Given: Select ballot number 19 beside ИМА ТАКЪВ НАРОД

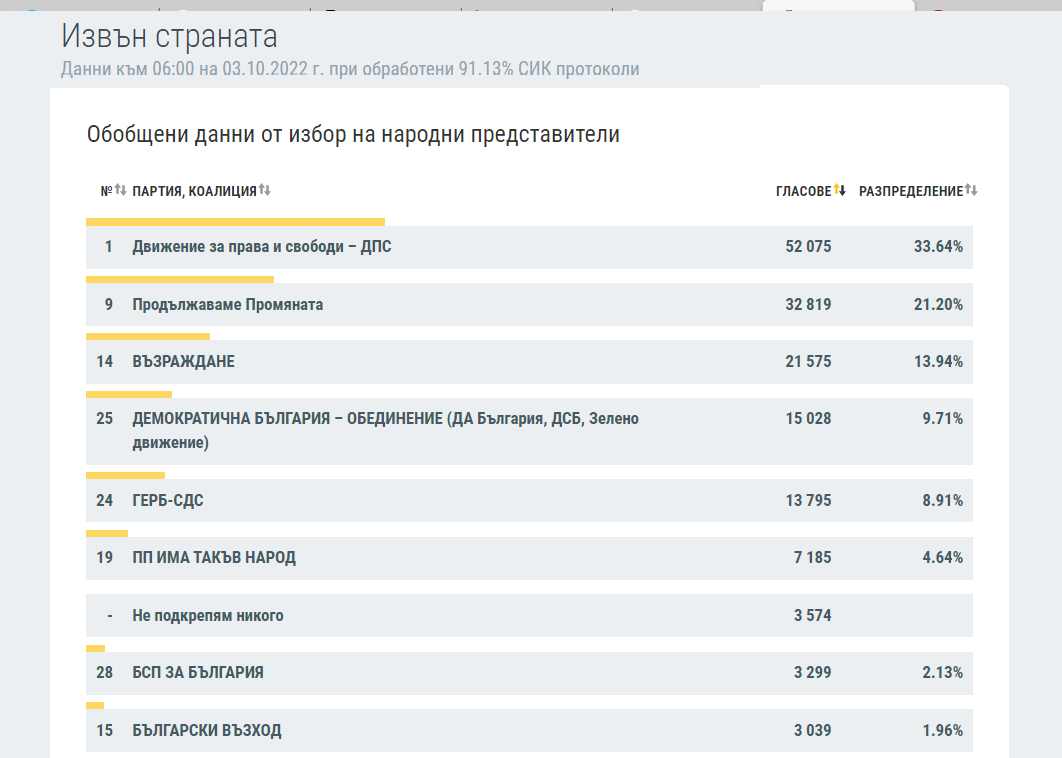Looking at the screenshot, I should pyautogui.click(x=104, y=557).
